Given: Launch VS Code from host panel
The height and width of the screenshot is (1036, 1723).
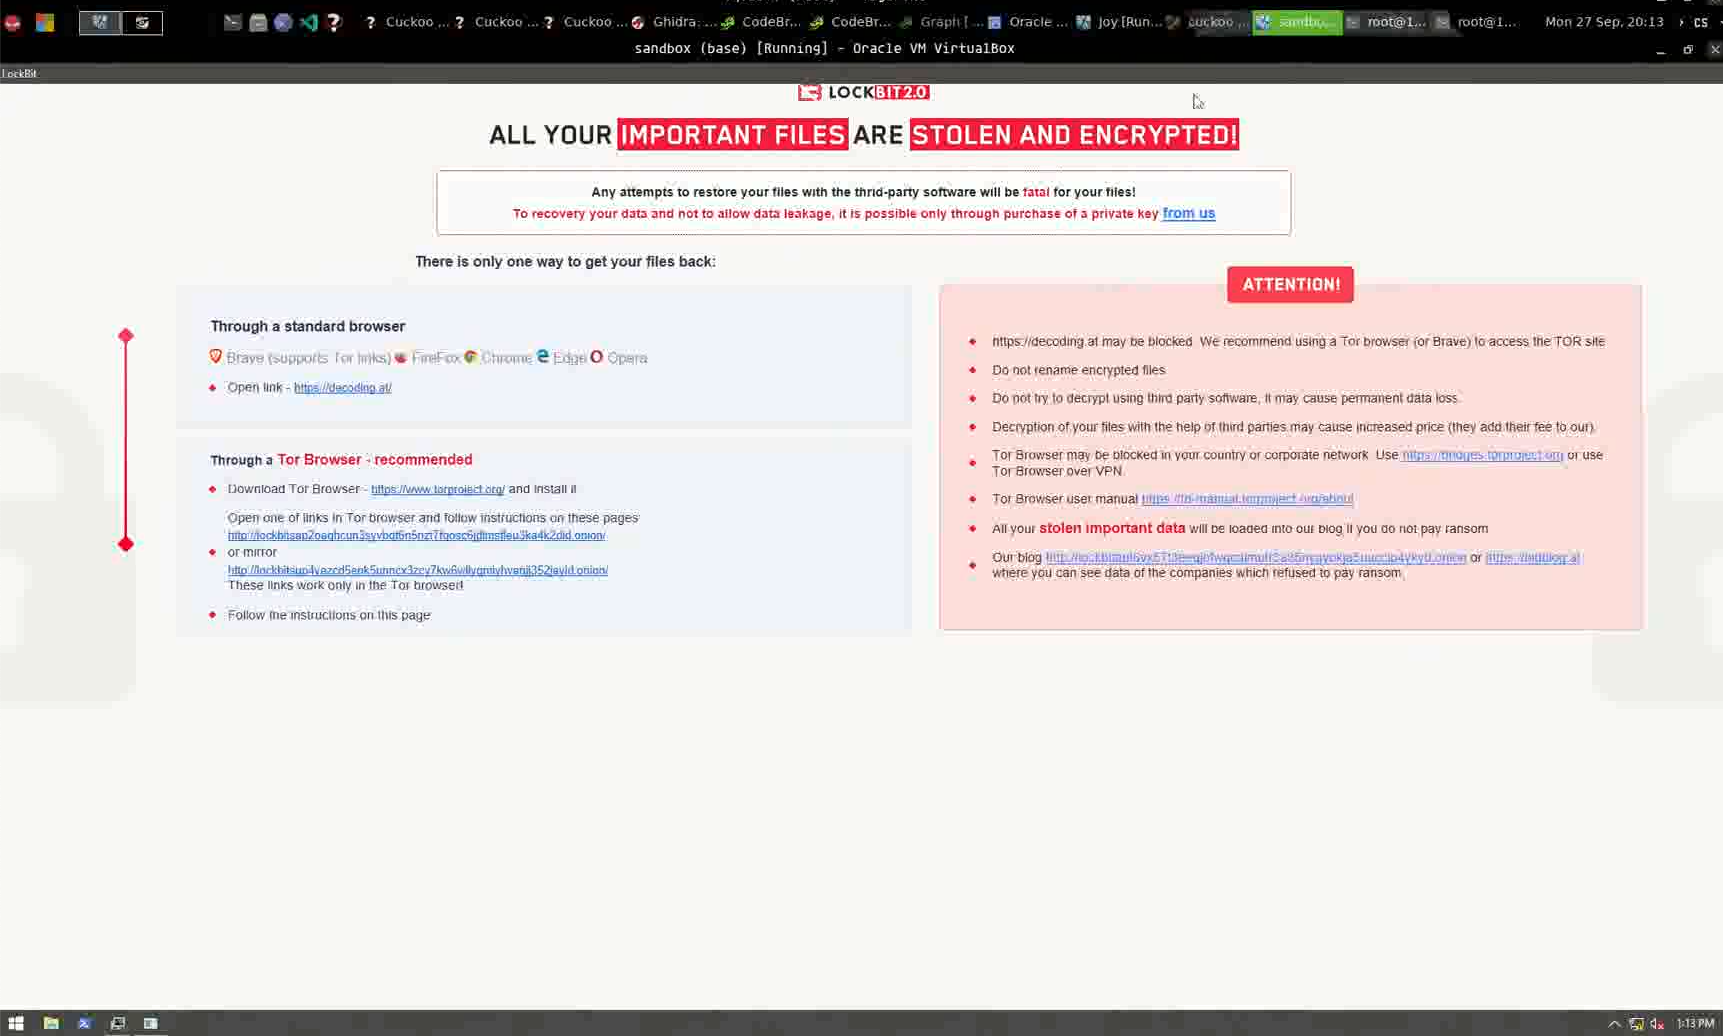Looking at the screenshot, I should point(309,22).
